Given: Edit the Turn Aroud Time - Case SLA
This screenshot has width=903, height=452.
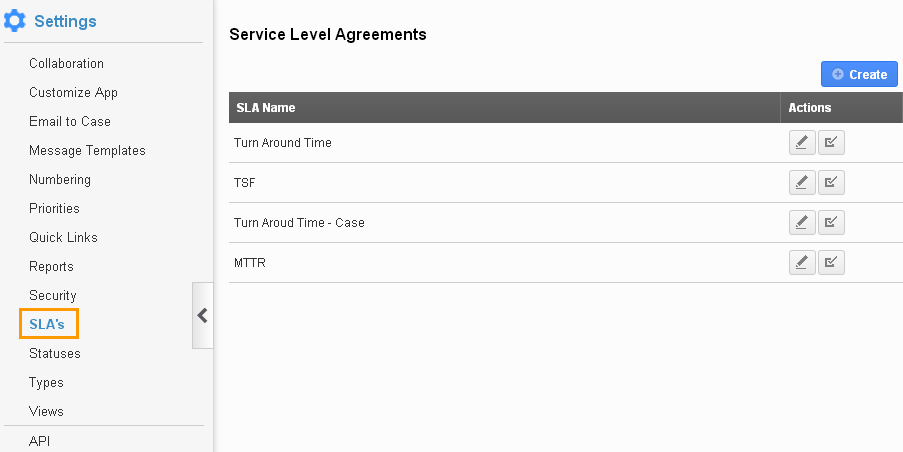Looking at the screenshot, I should pyautogui.click(x=802, y=223).
